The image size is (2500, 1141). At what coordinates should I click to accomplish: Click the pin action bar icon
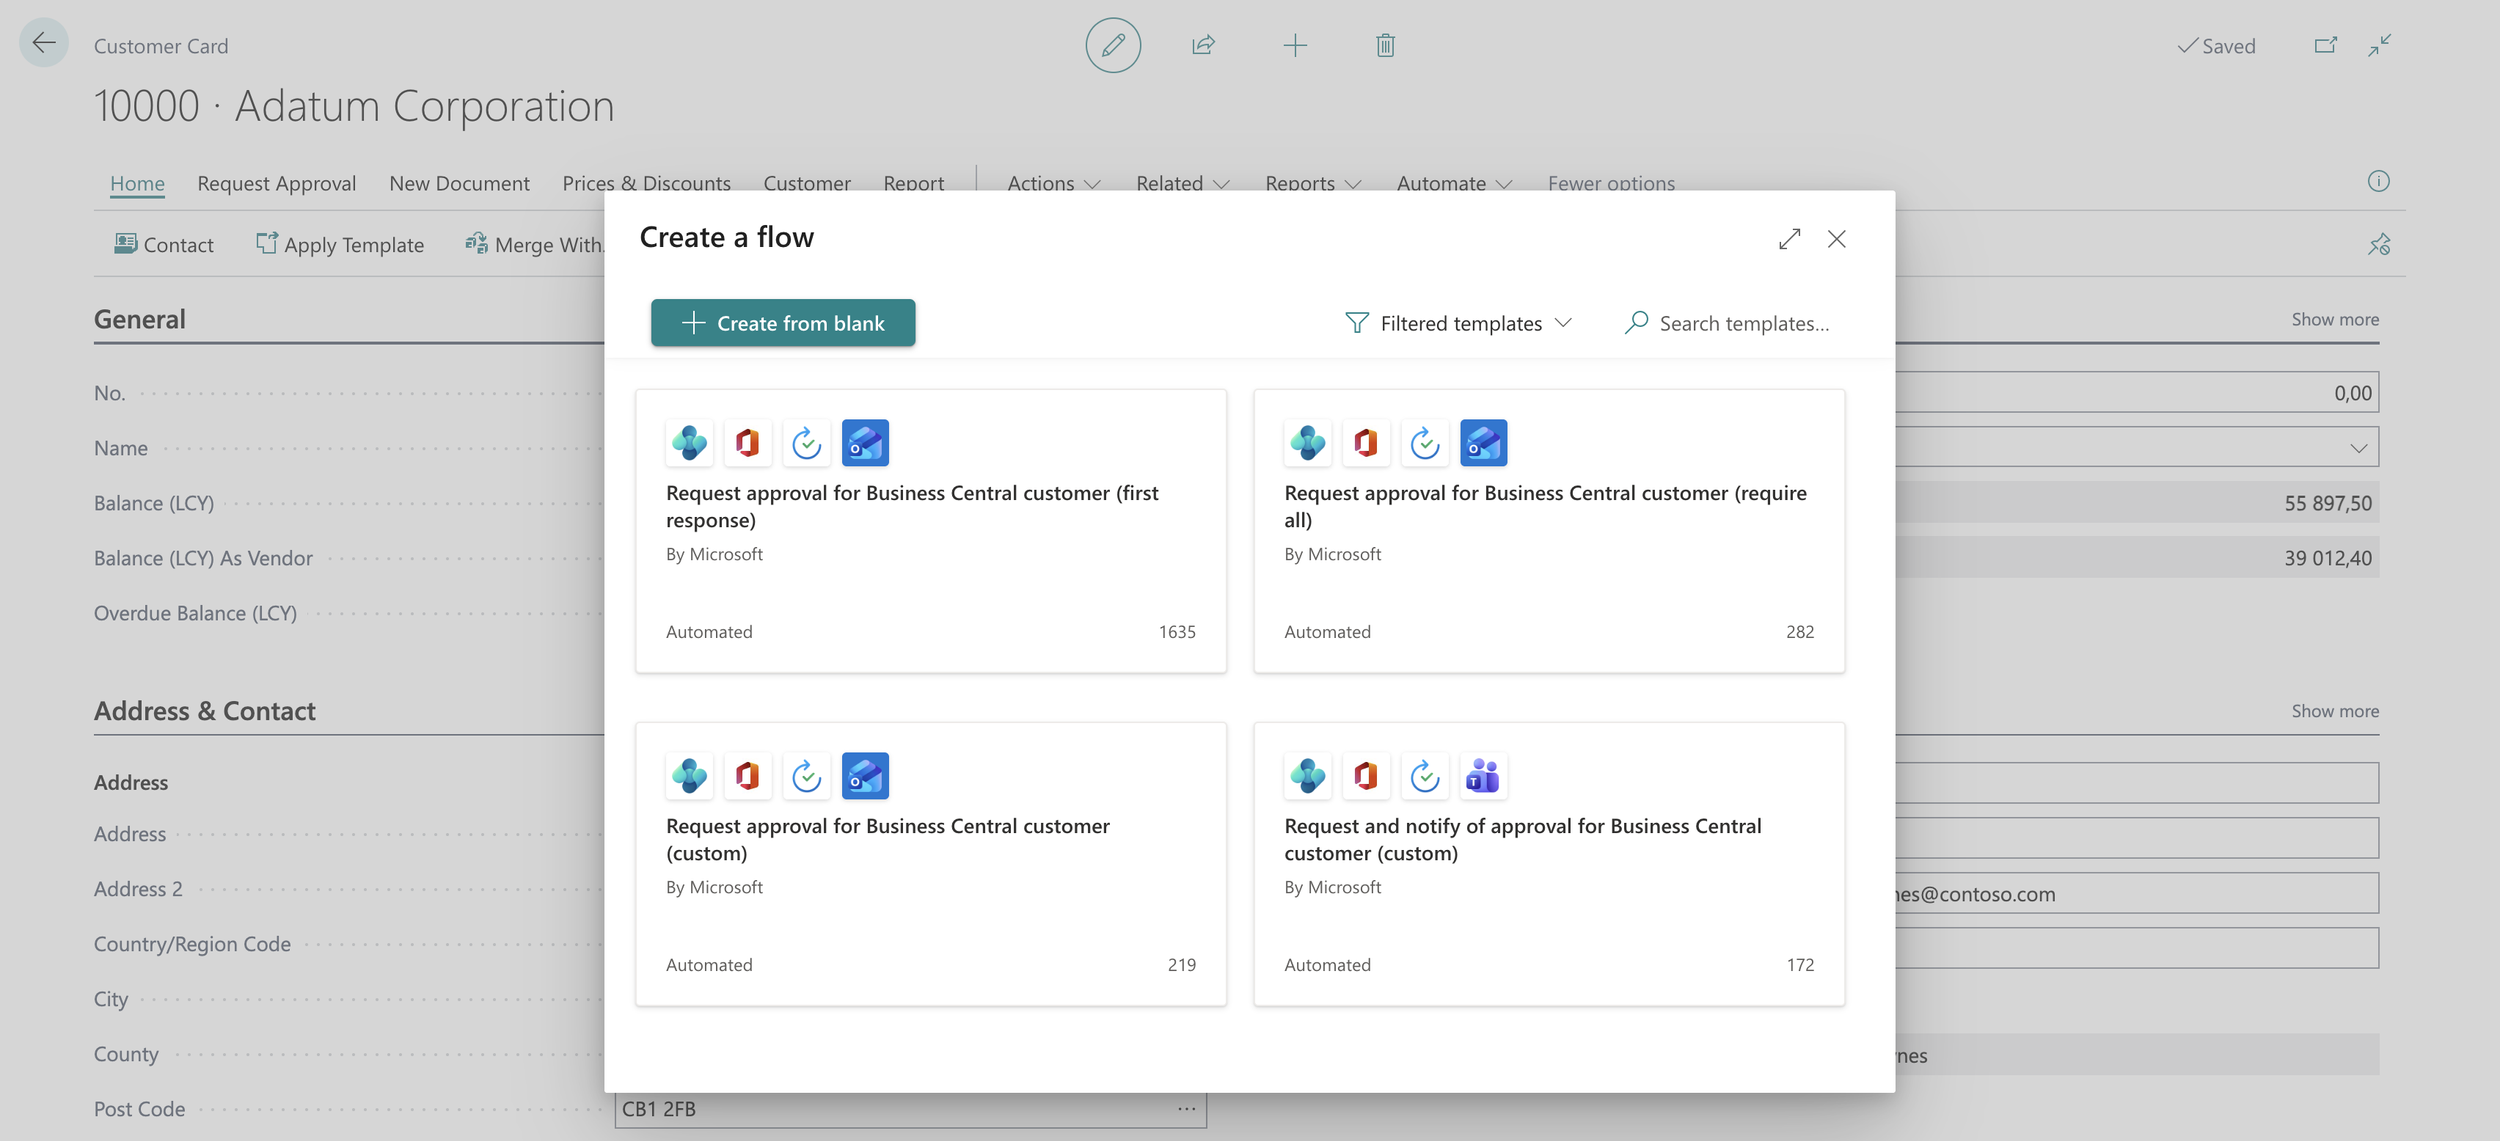click(x=2379, y=244)
